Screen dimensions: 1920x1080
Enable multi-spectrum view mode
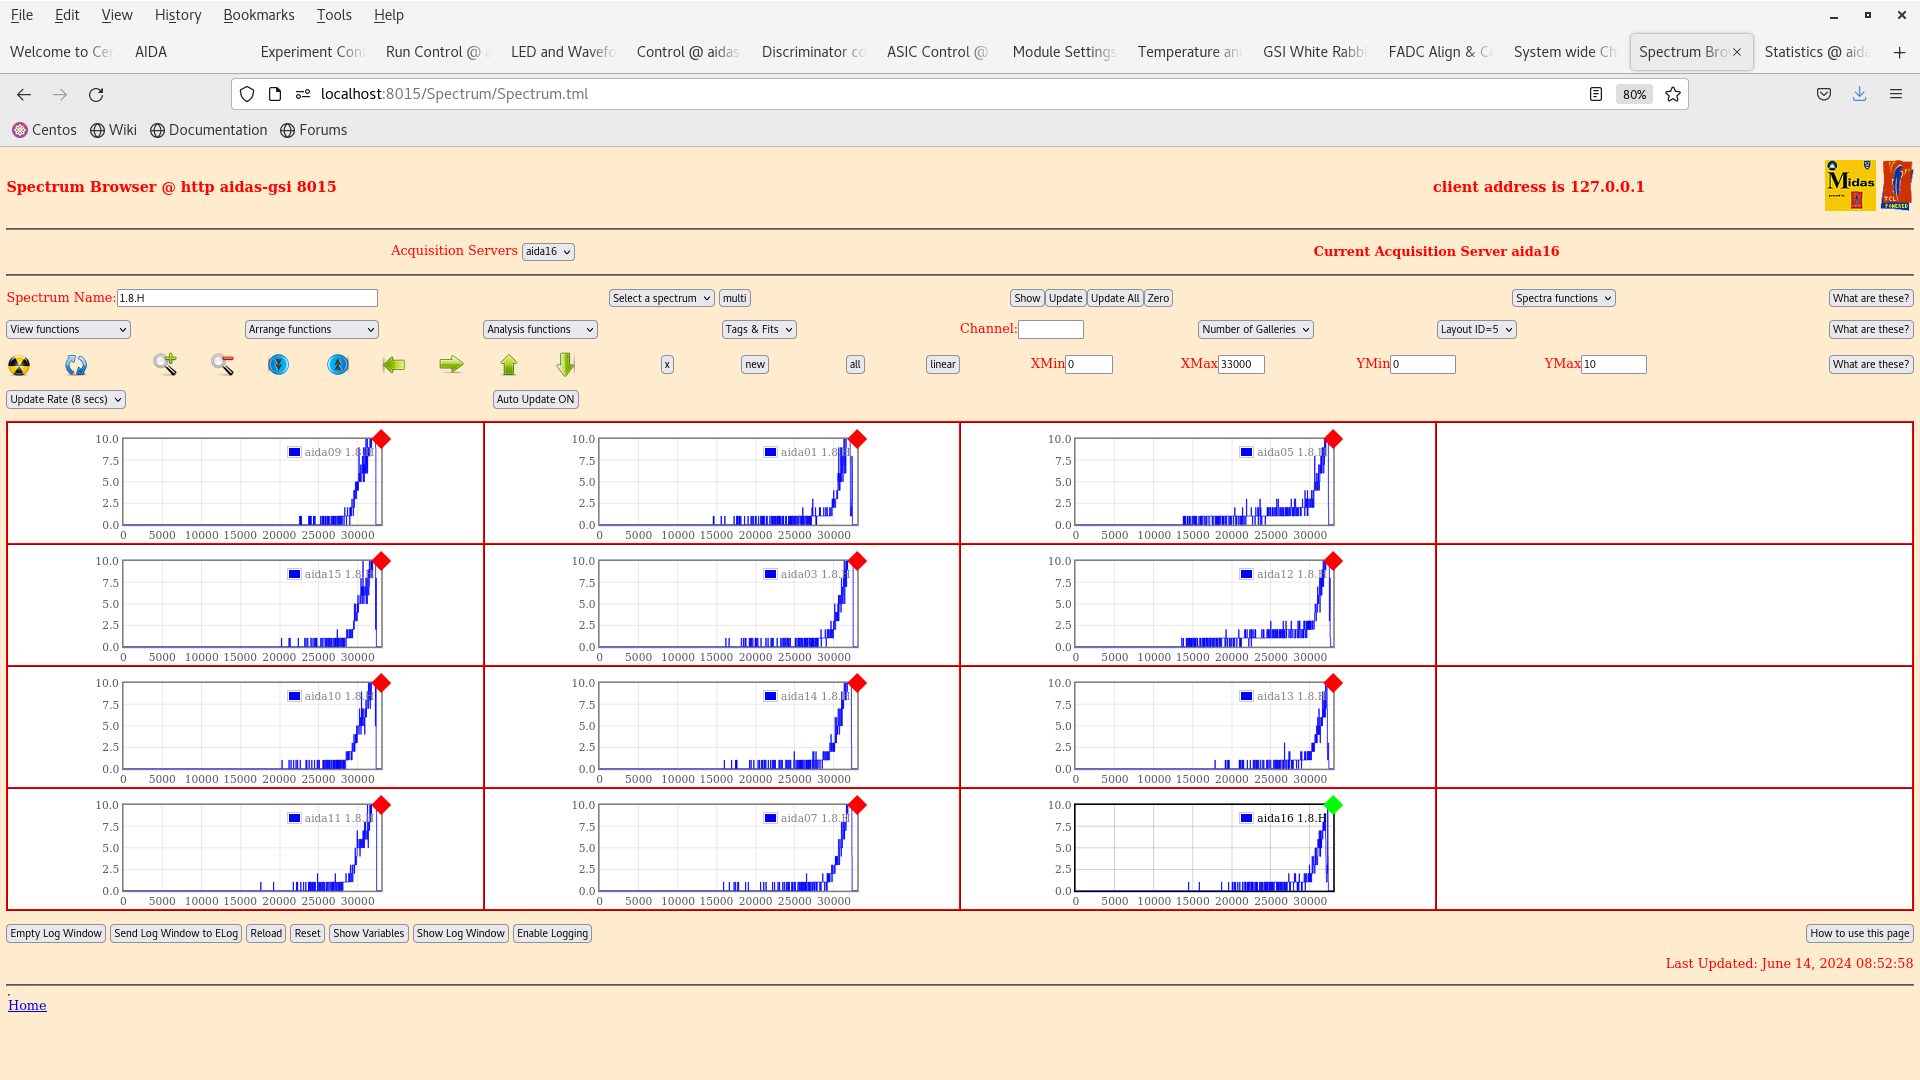(735, 297)
